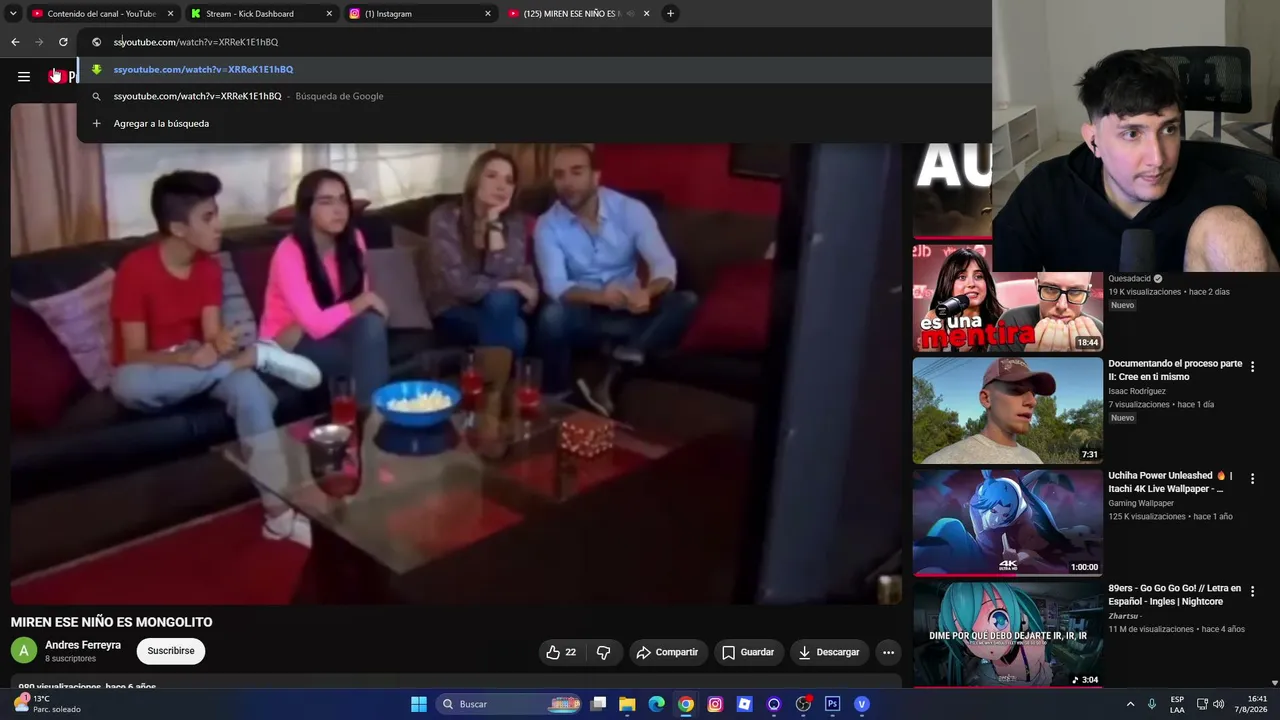
Task: Switch to the '(1) Instagram' tab
Action: 420,14
